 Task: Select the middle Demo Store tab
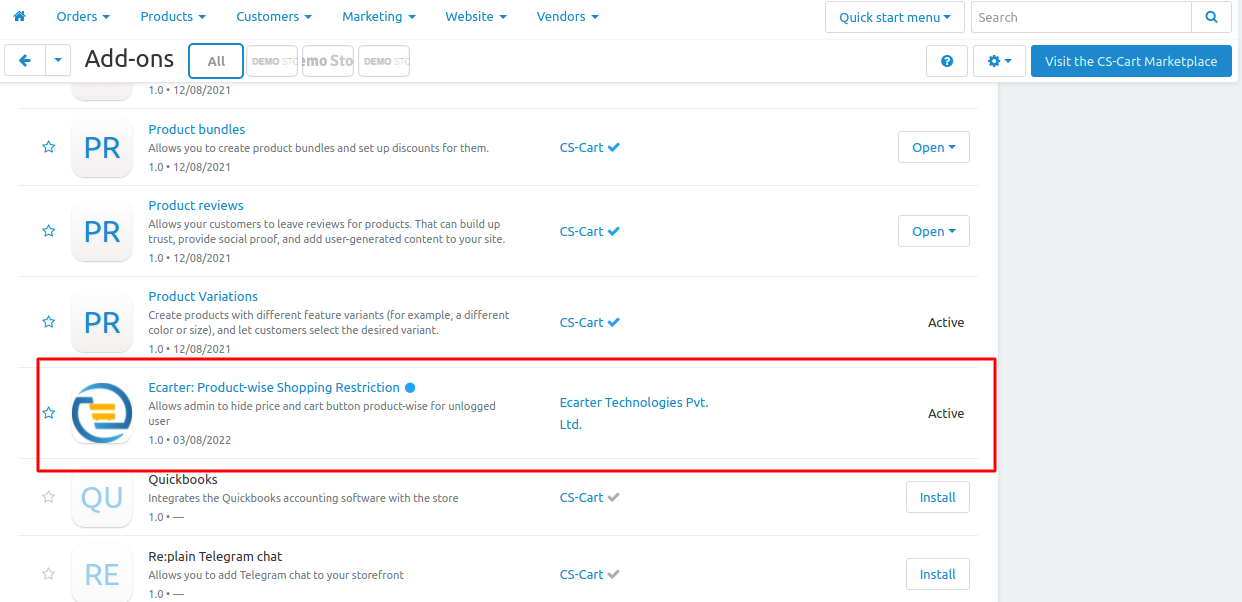[x=328, y=61]
